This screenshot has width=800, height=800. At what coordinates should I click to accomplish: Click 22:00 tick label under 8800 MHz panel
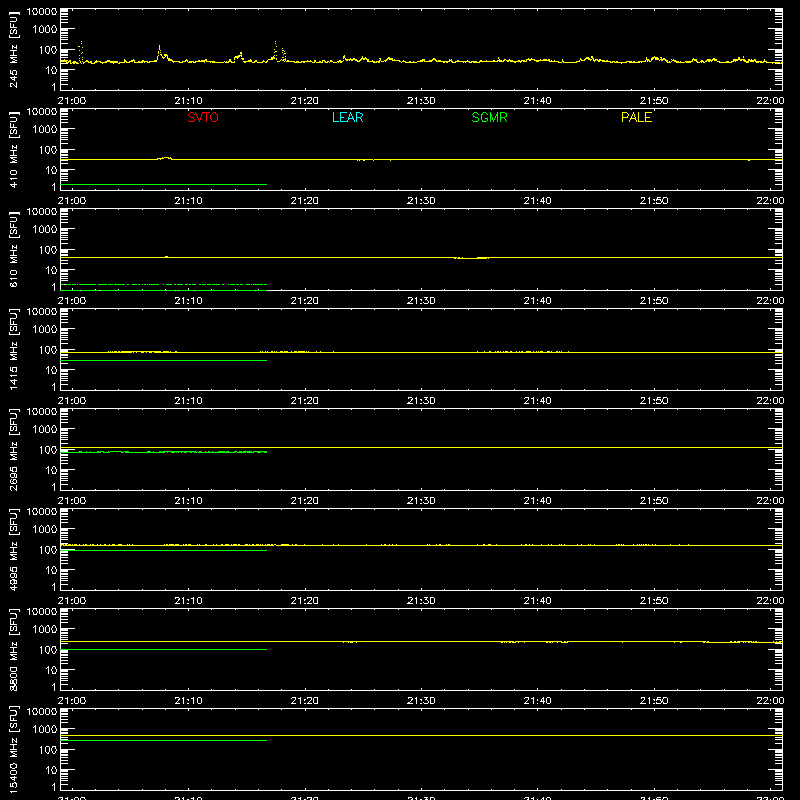[x=770, y=701]
